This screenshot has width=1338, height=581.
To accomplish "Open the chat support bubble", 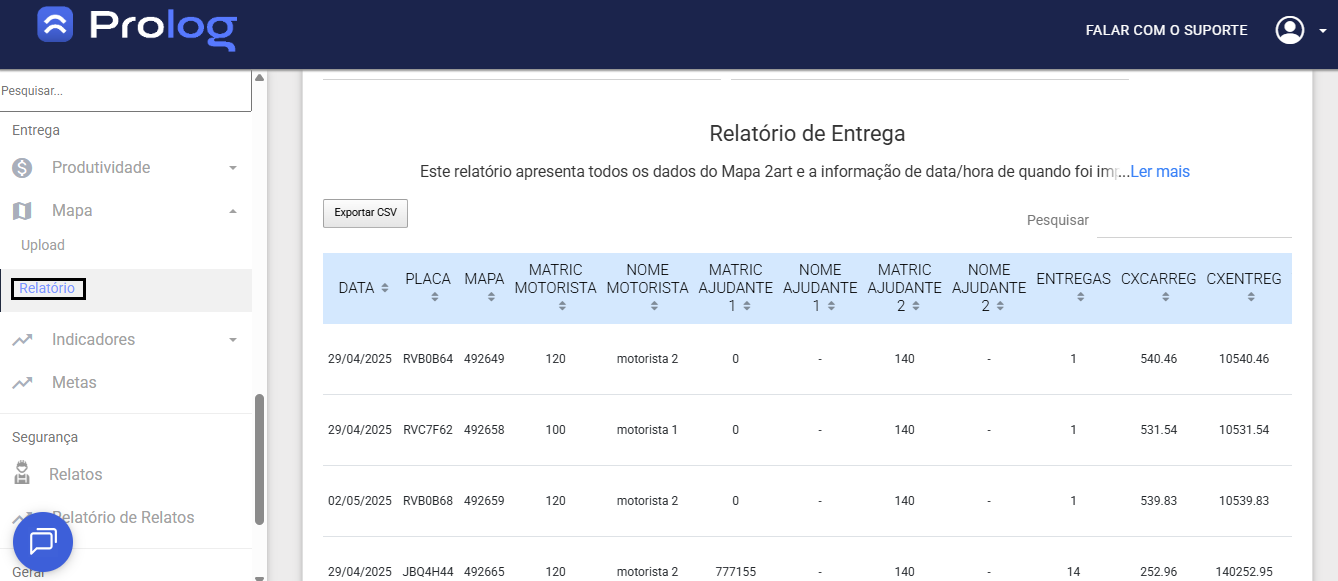I will click(43, 541).
